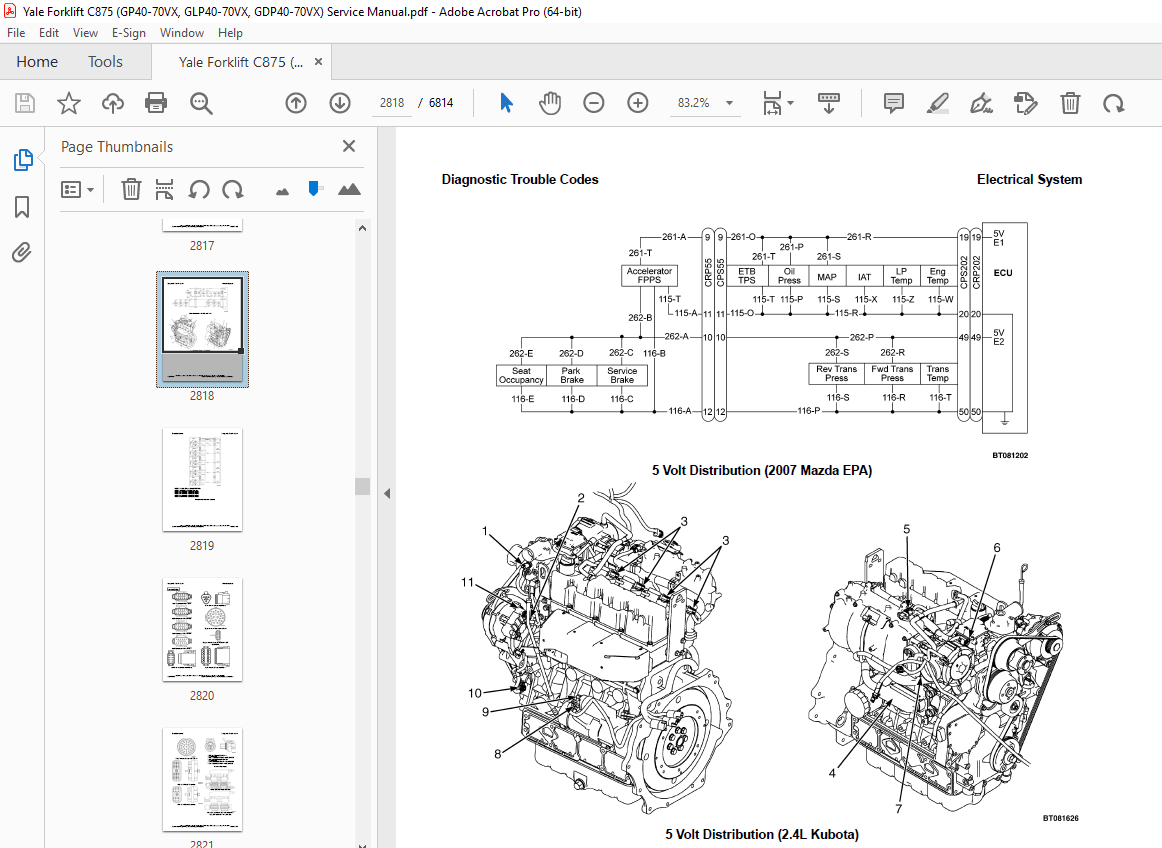Viewport: 1162px width, 848px height.
Task: Adjust the thumbnail size slider handle
Action: [315, 189]
